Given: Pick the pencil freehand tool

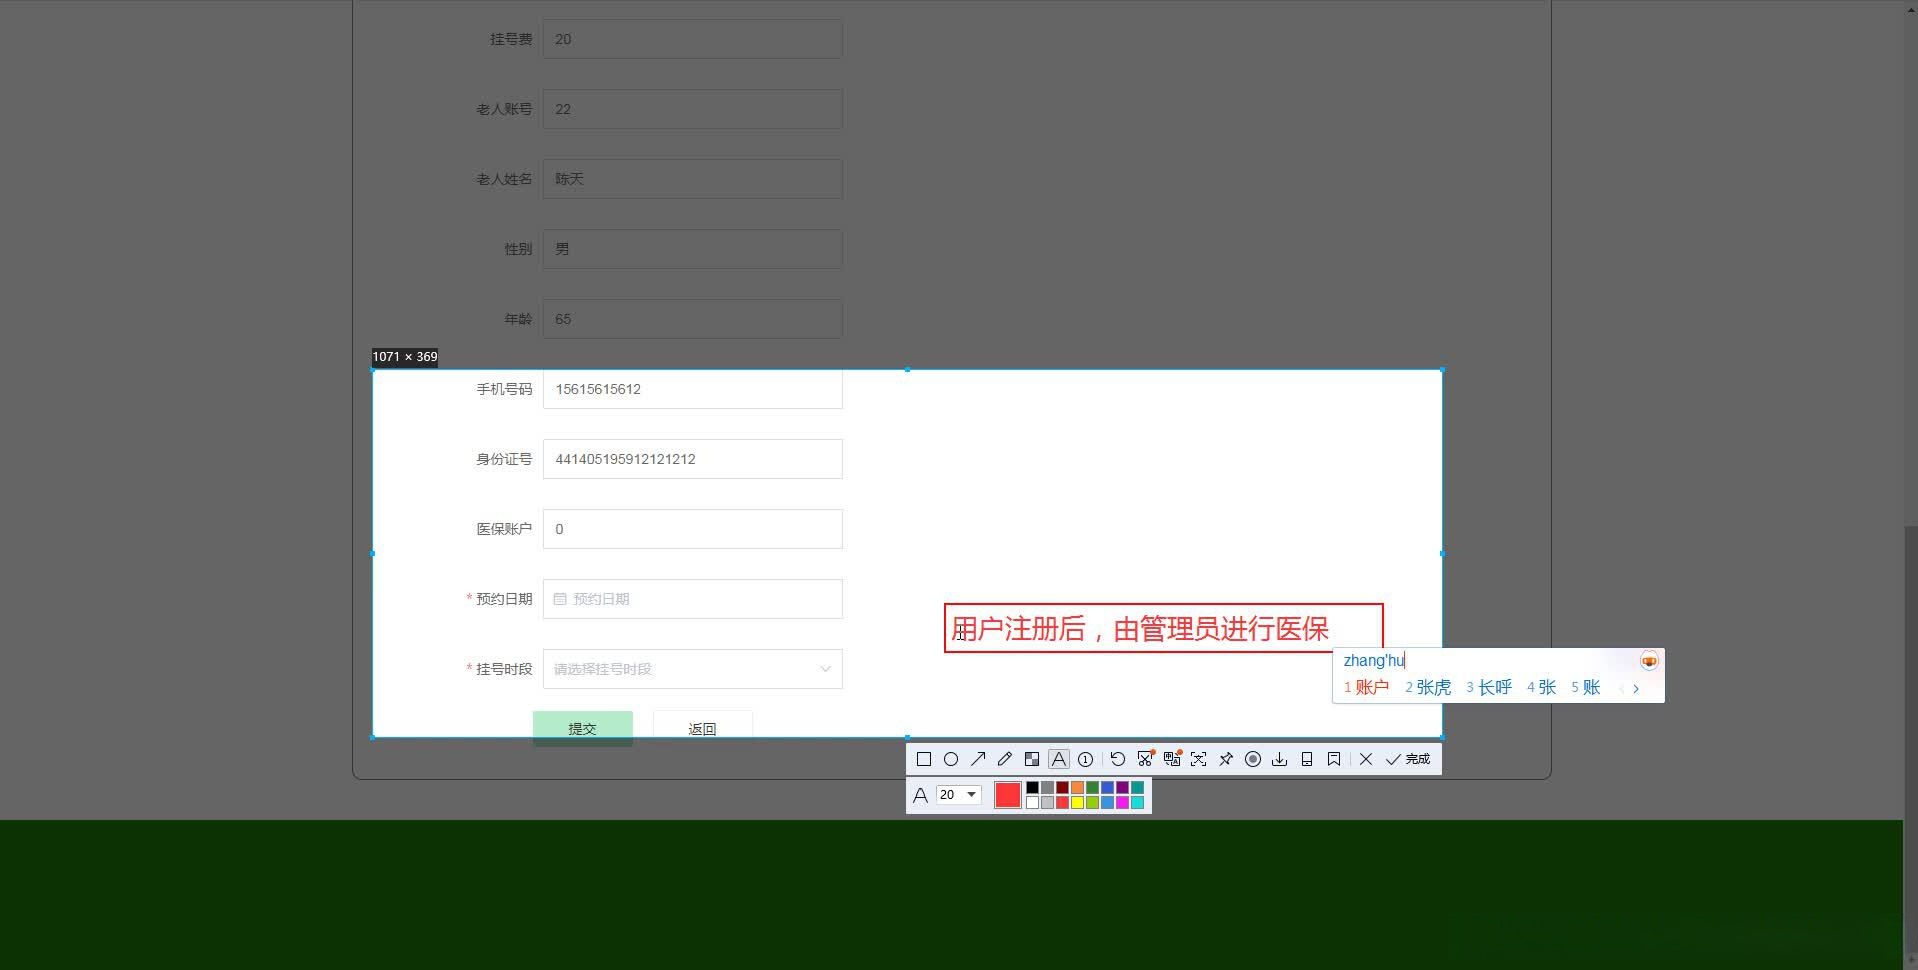Looking at the screenshot, I should 1005,759.
